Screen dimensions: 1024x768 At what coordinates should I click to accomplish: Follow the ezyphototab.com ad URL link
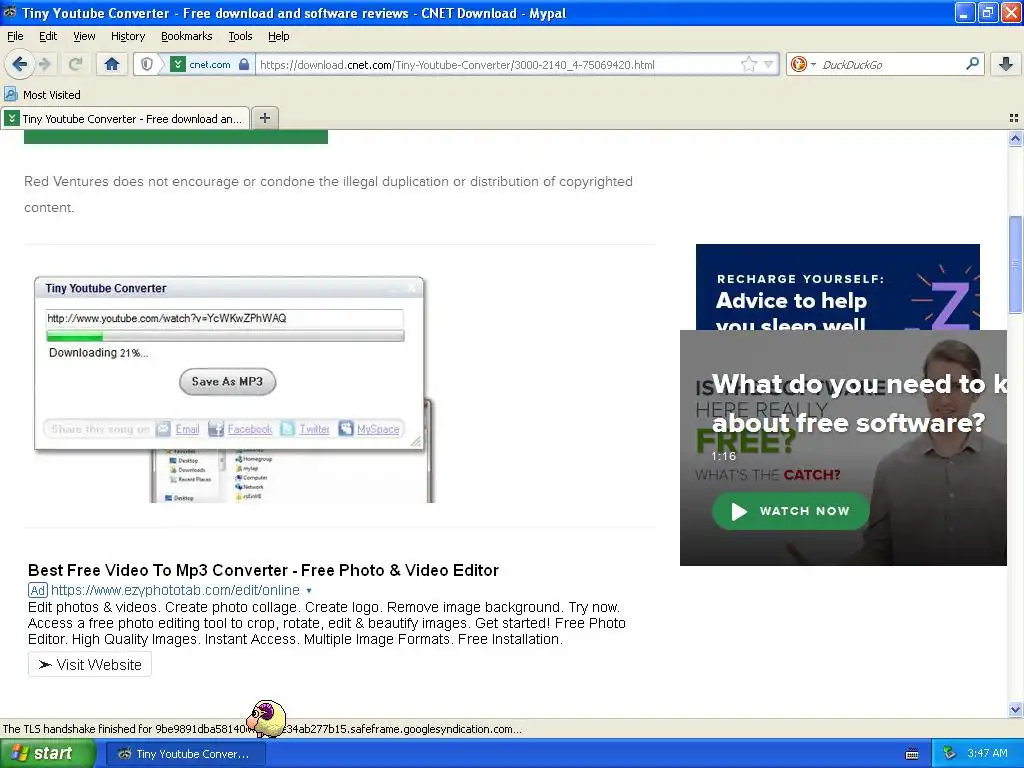(175, 590)
